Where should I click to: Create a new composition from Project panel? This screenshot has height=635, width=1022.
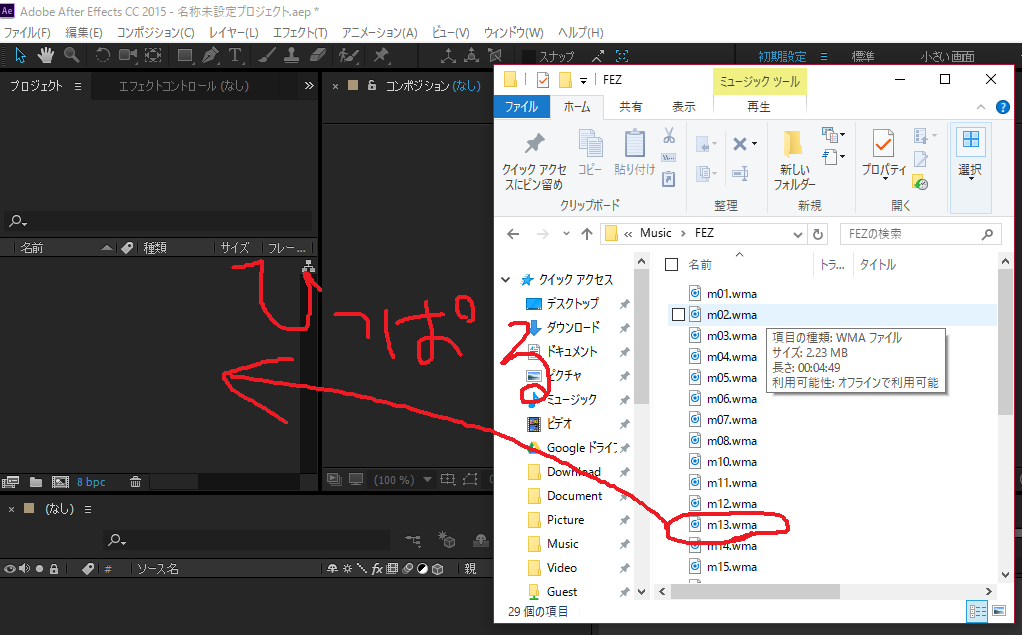60,482
